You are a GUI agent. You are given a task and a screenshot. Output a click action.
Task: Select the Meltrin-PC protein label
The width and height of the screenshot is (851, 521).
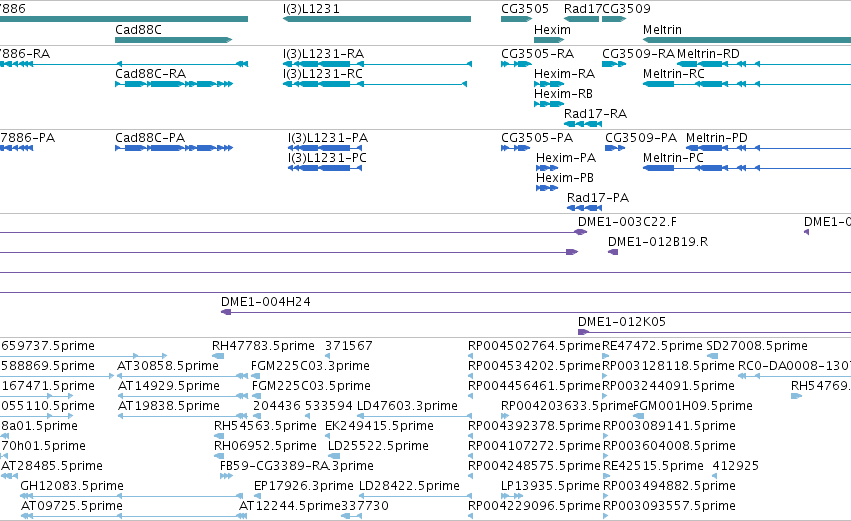tap(673, 158)
